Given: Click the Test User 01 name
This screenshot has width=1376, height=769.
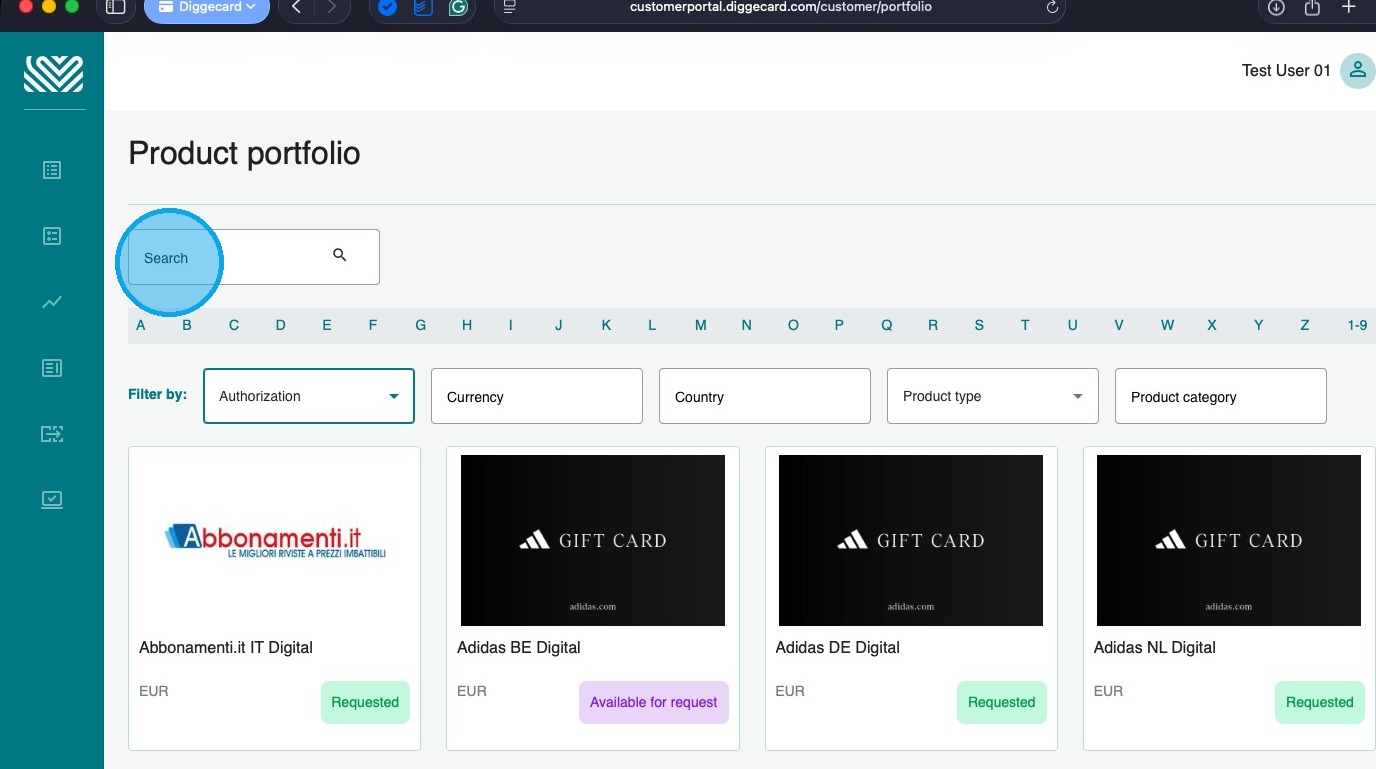Looking at the screenshot, I should pyautogui.click(x=1286, y=70).
